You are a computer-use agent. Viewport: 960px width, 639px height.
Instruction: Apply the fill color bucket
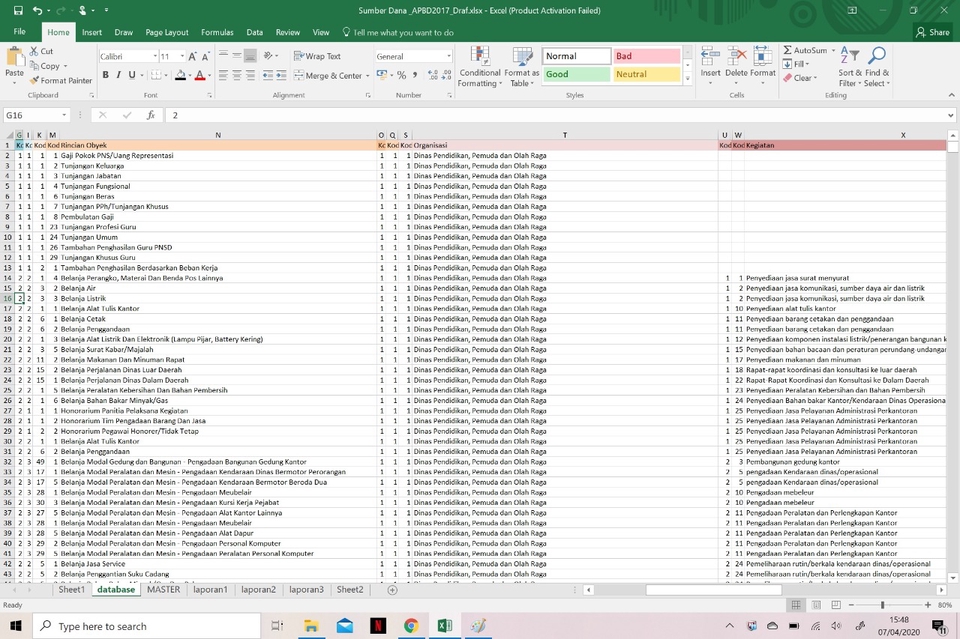(180, 75)
